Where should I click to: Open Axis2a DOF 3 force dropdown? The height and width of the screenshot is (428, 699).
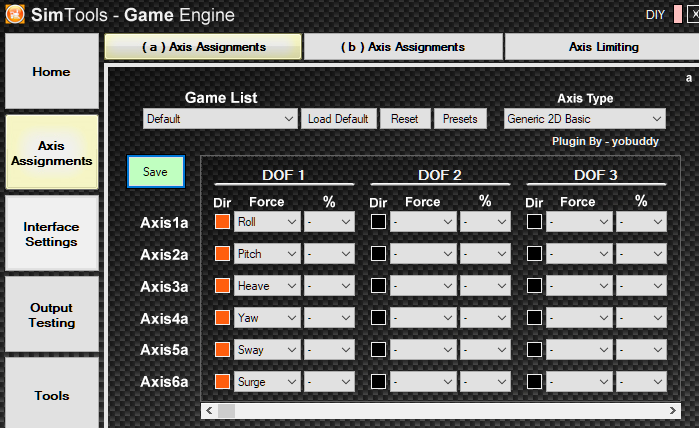(579, 254)
